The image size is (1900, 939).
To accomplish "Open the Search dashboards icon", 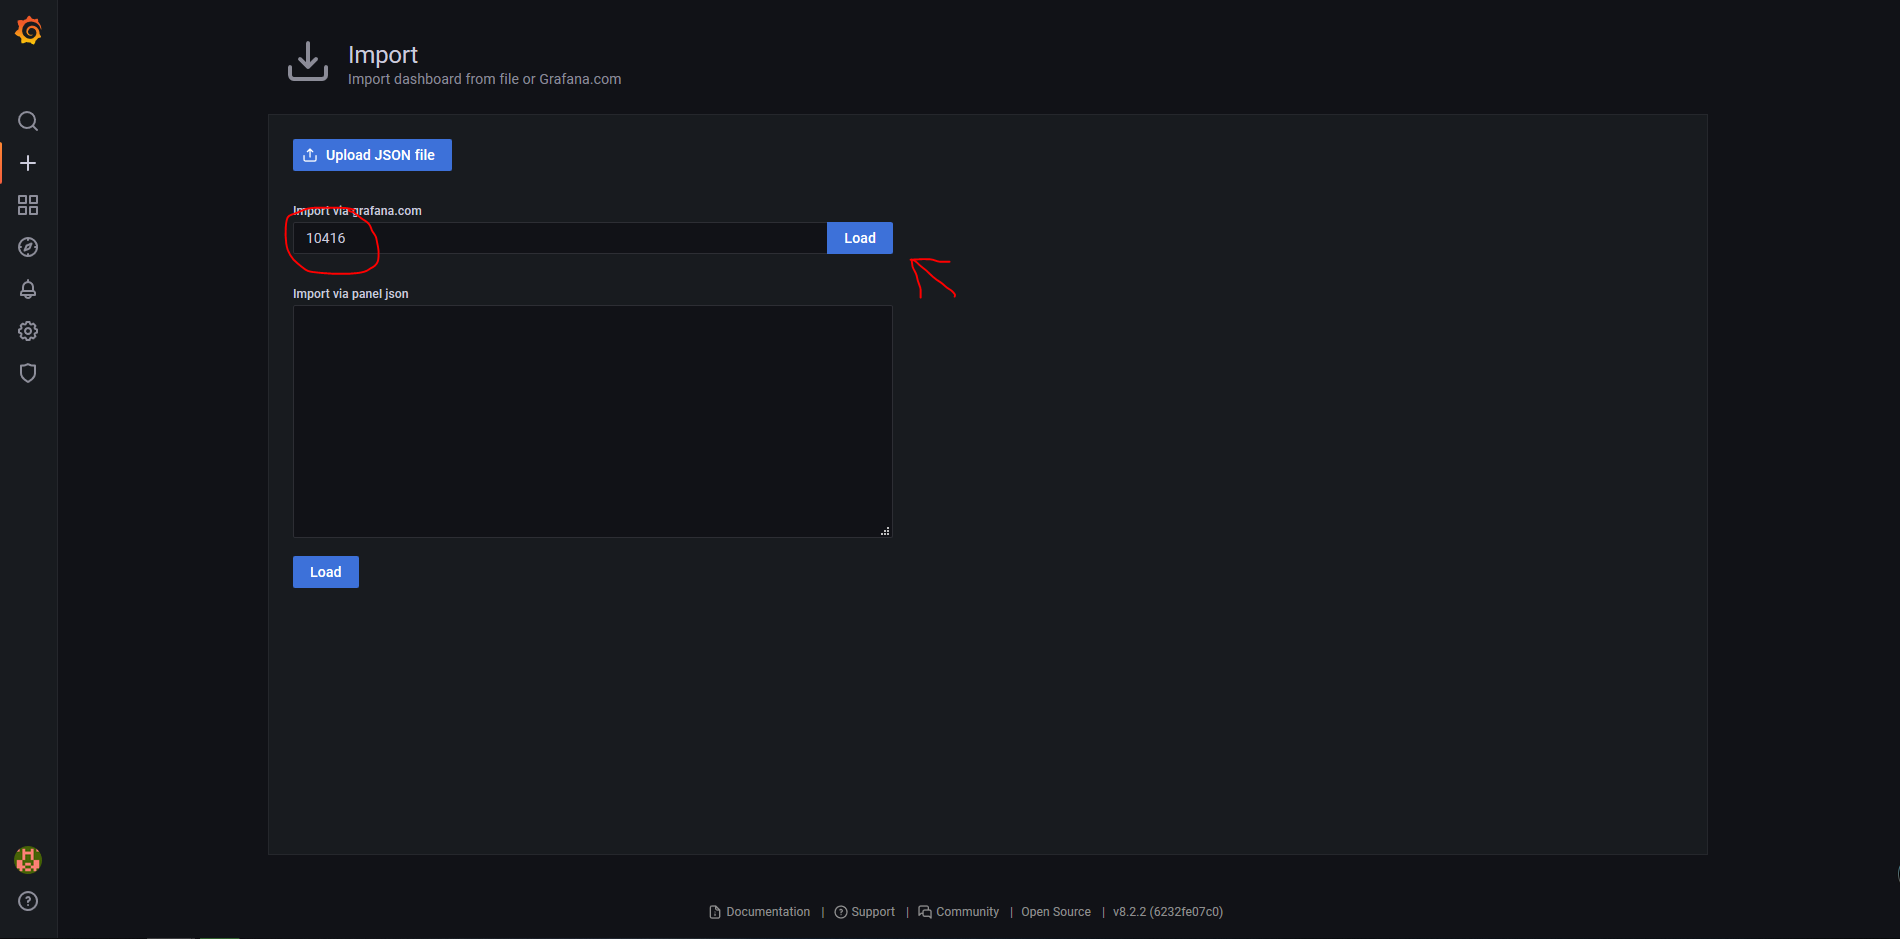I will click(28, 121).
